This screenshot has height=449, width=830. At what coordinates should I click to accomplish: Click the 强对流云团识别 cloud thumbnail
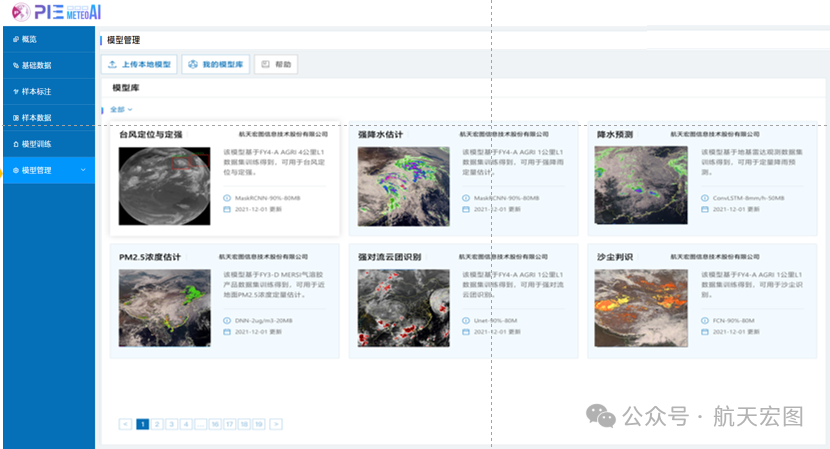coord(404,308)
